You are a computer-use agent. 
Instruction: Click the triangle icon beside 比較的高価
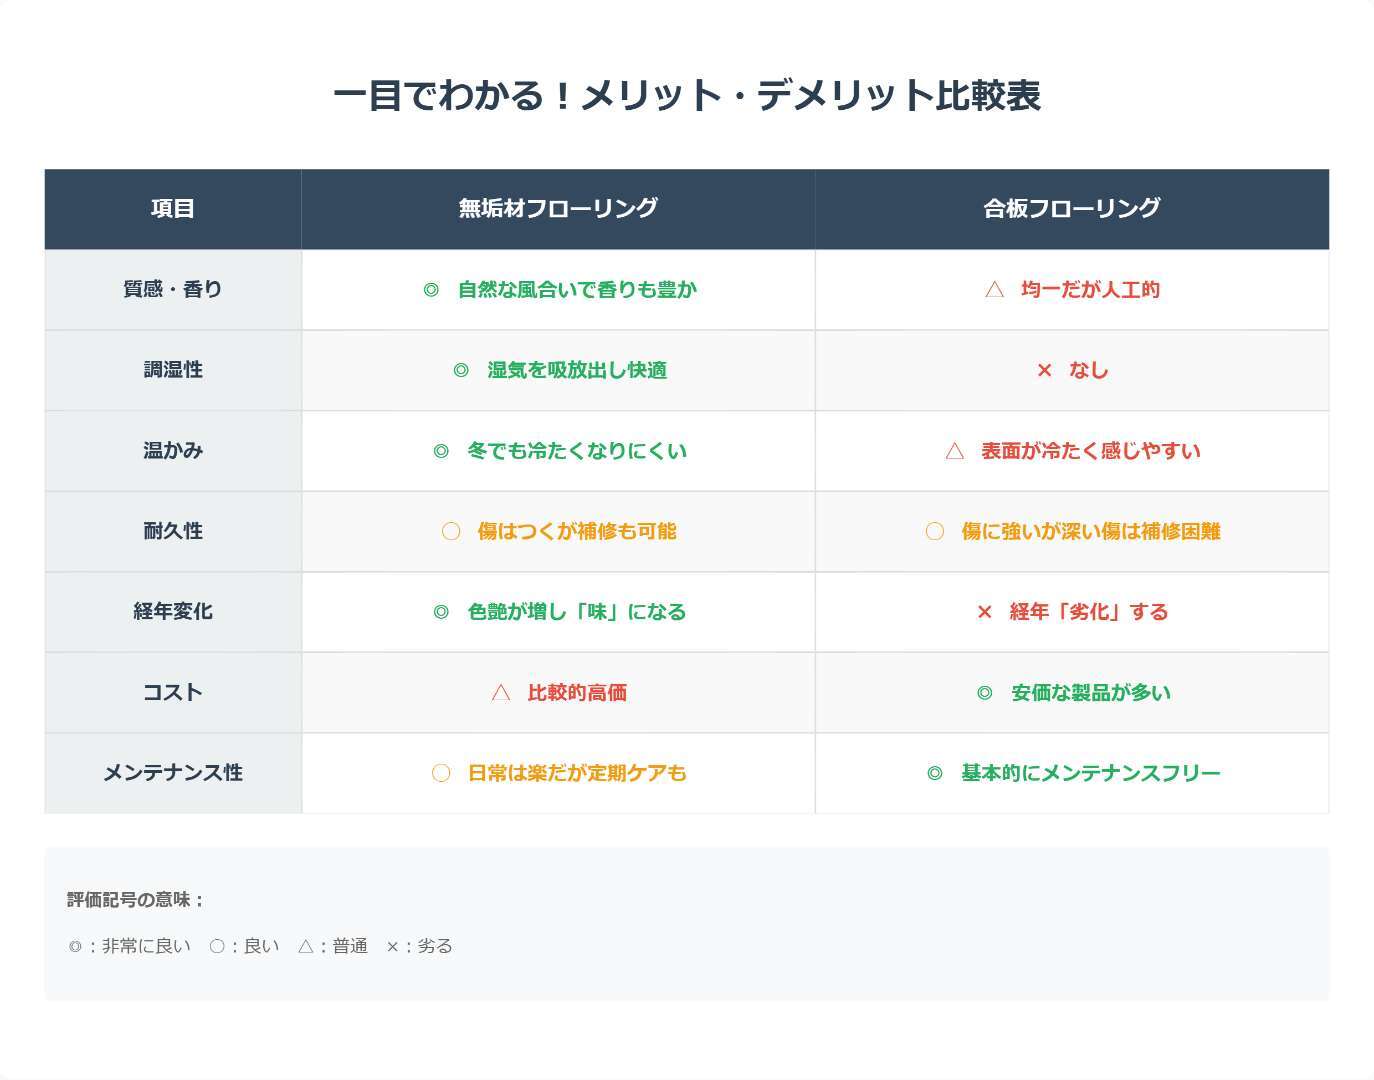point(501,693)
